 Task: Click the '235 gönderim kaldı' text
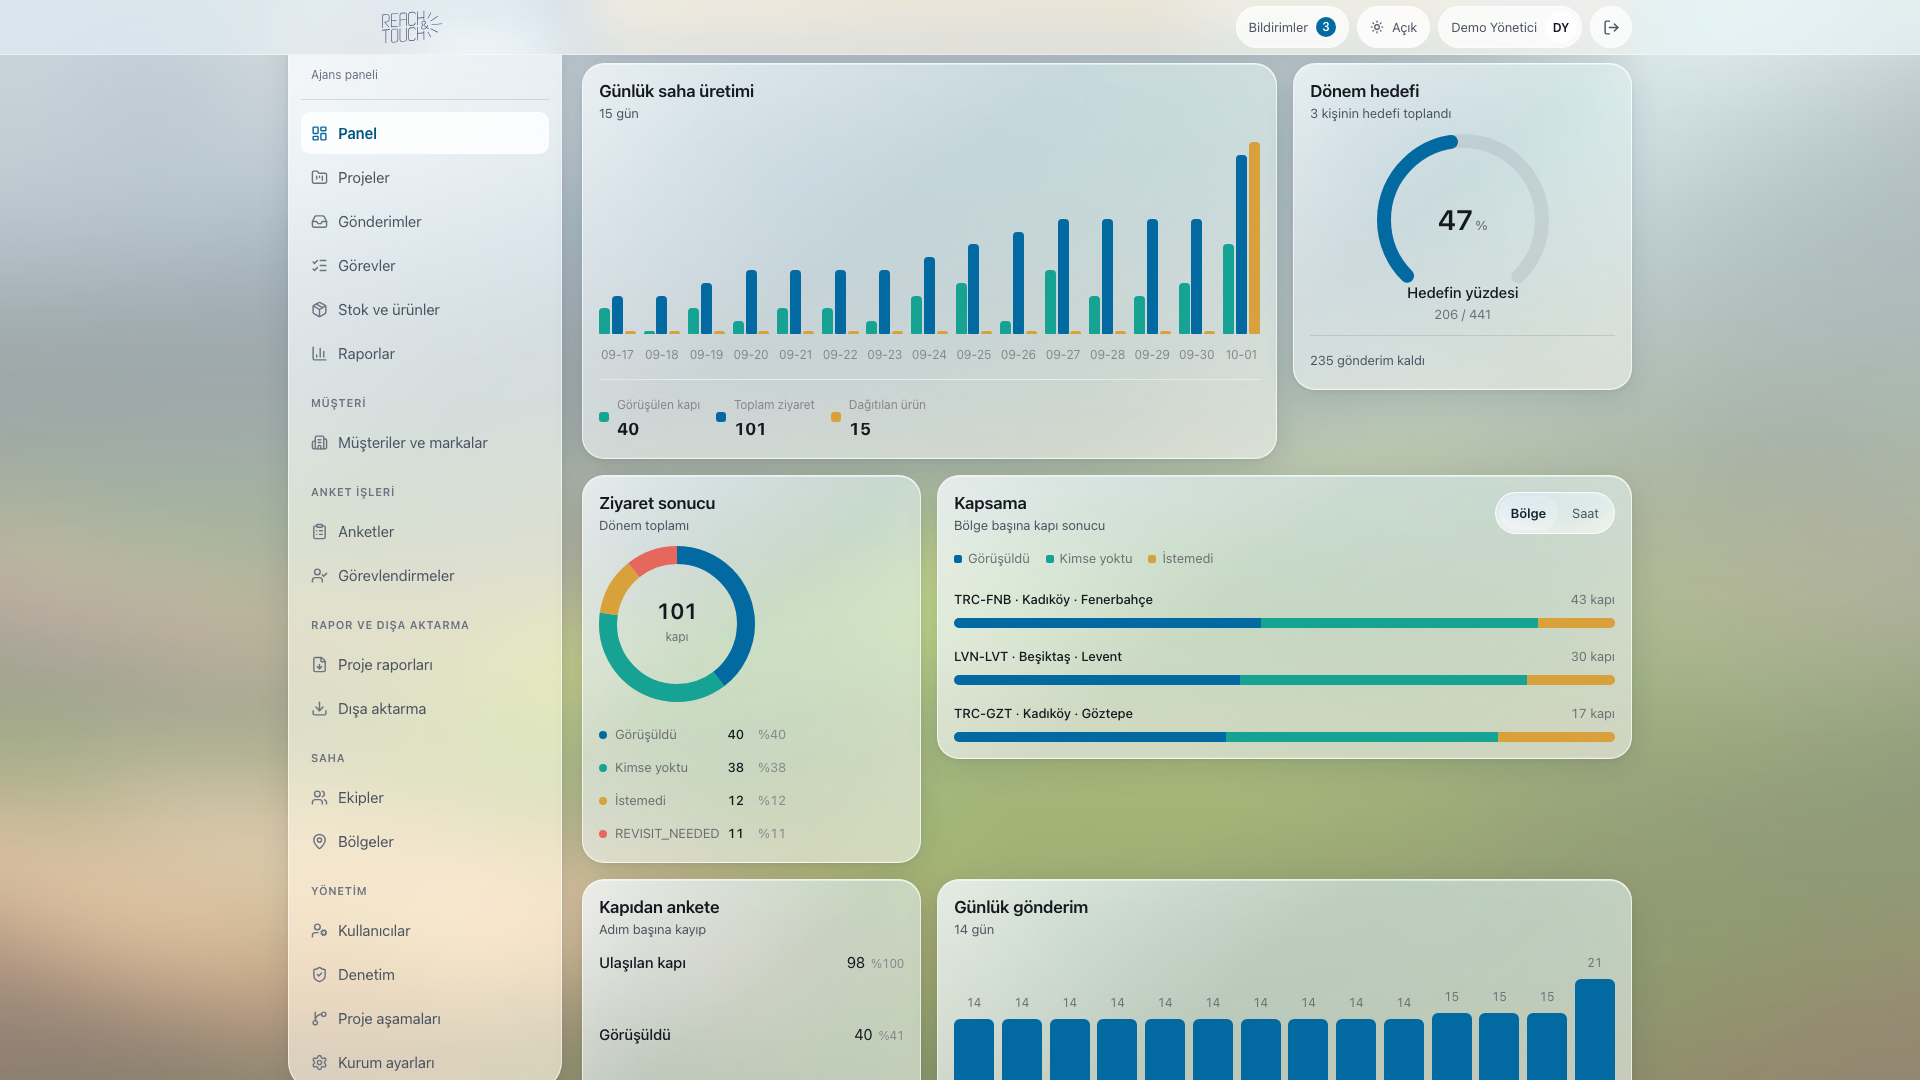coord(1367,361)
